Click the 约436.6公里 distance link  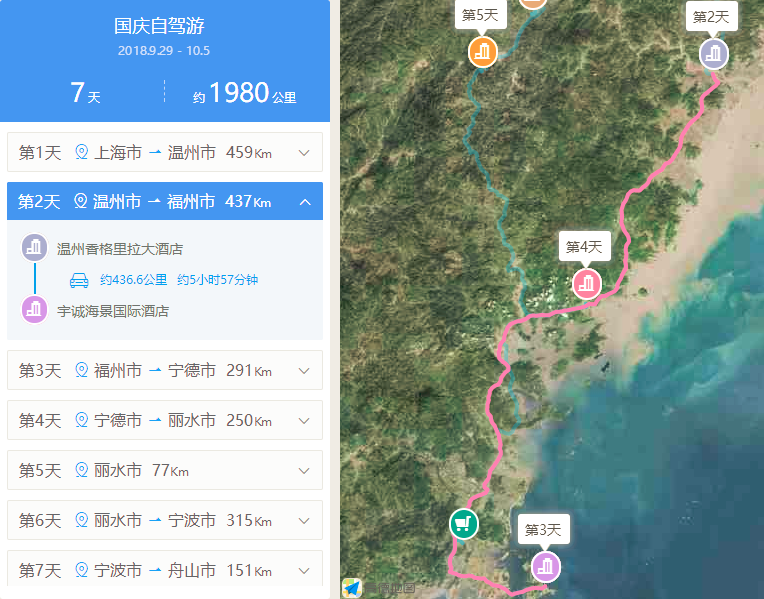(134, 280)
